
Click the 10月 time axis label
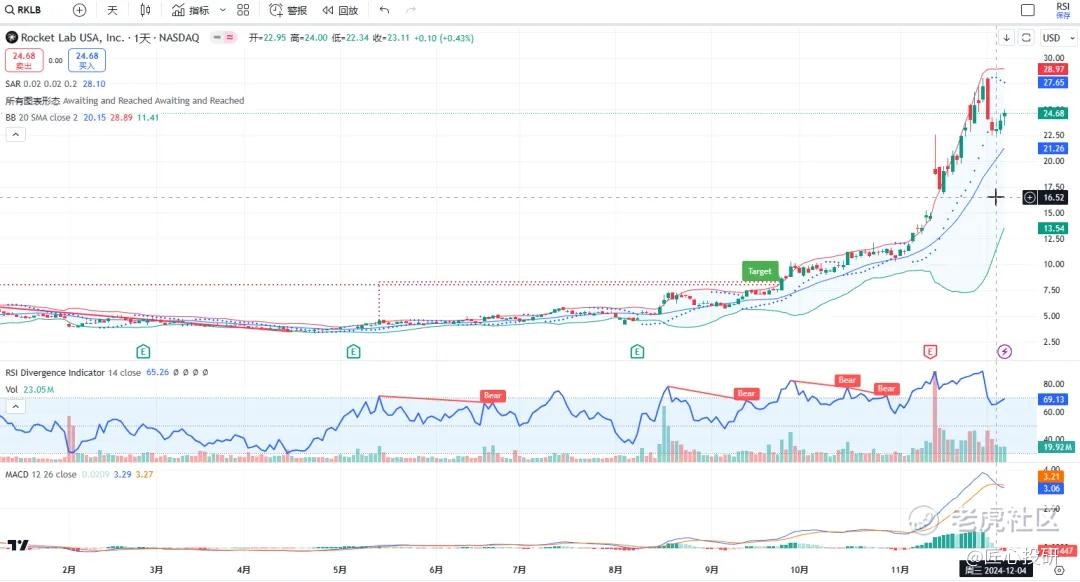tap(799, 570)
